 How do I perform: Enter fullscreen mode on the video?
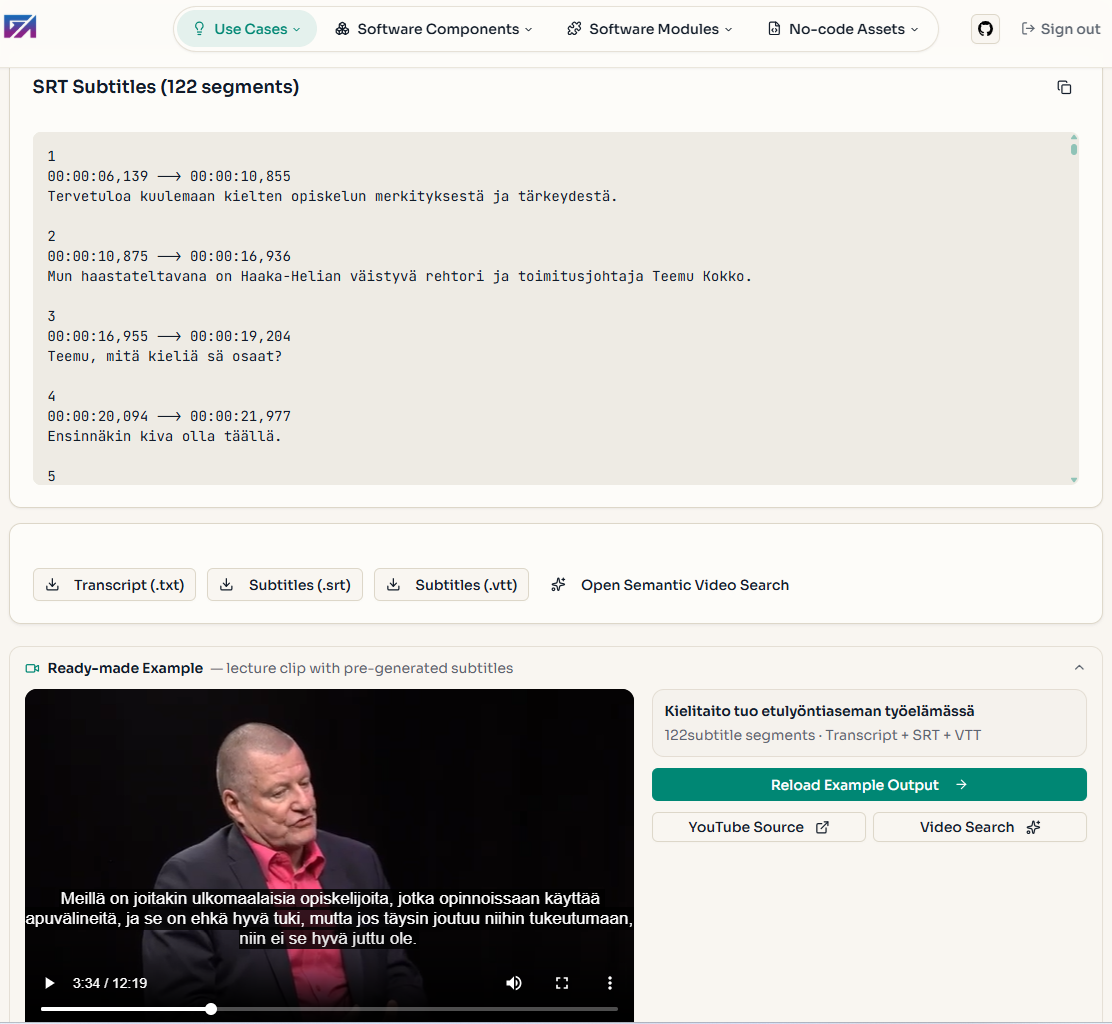(562, 983)
